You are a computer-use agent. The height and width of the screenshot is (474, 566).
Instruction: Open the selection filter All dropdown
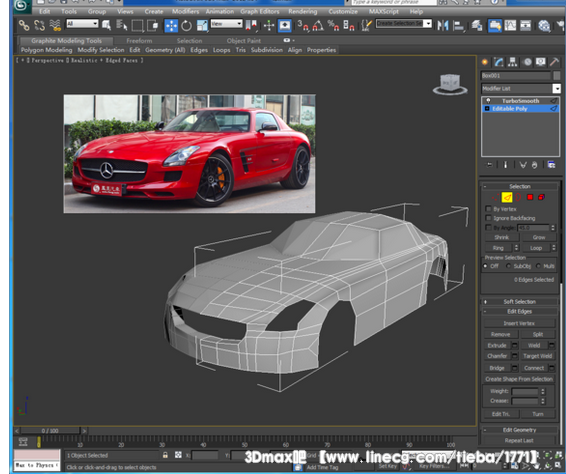[82, 24]
